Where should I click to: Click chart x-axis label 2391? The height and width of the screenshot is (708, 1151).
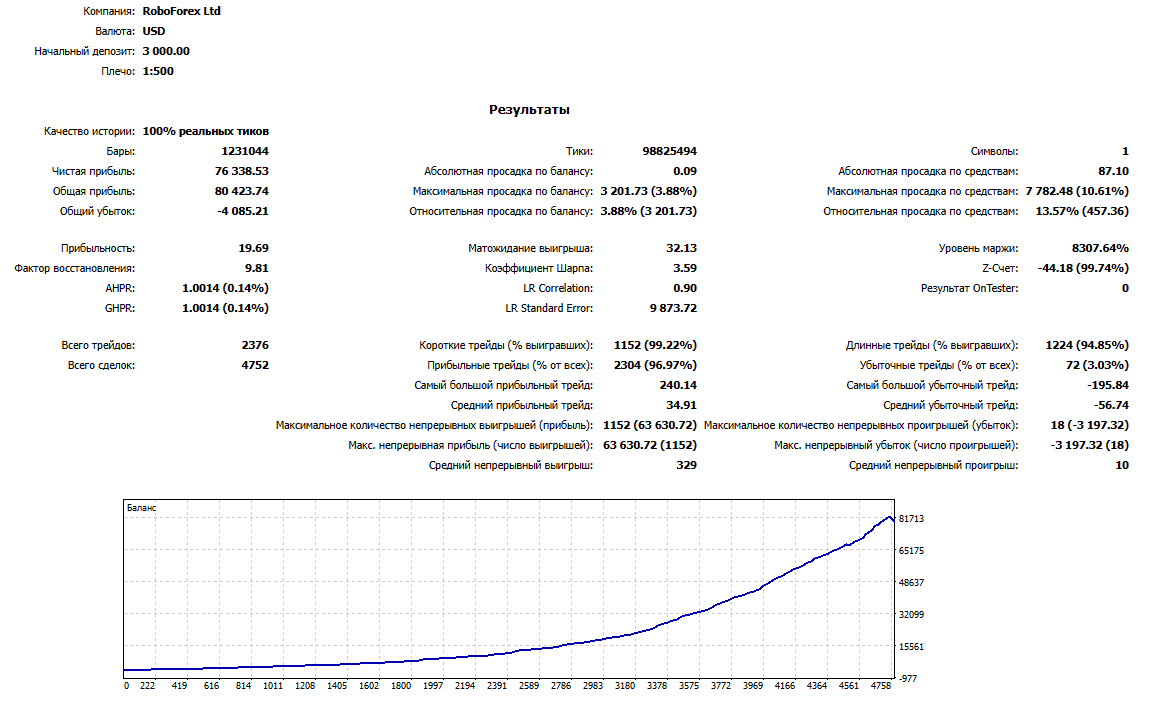point(497,686)
